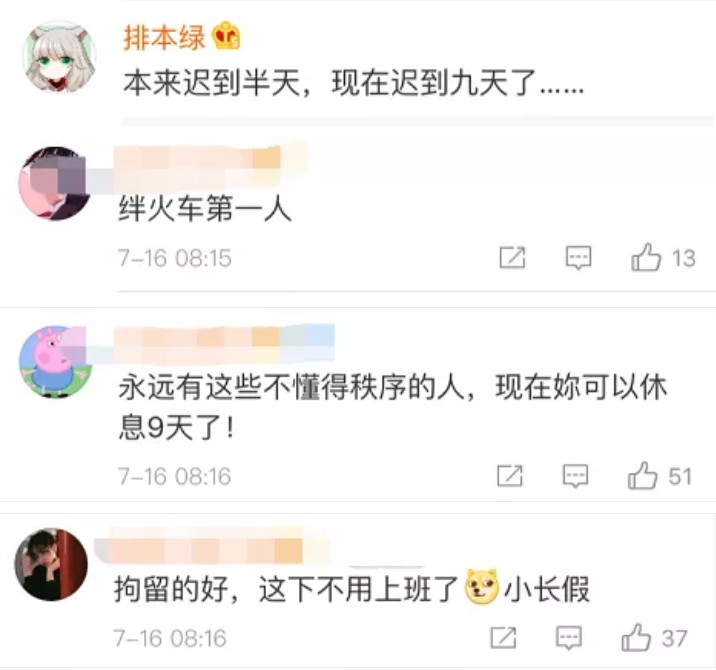This screenshot has height=670, width=716.
Task: Share the 绊火车第一人 comment
Action: click(512, 258)
